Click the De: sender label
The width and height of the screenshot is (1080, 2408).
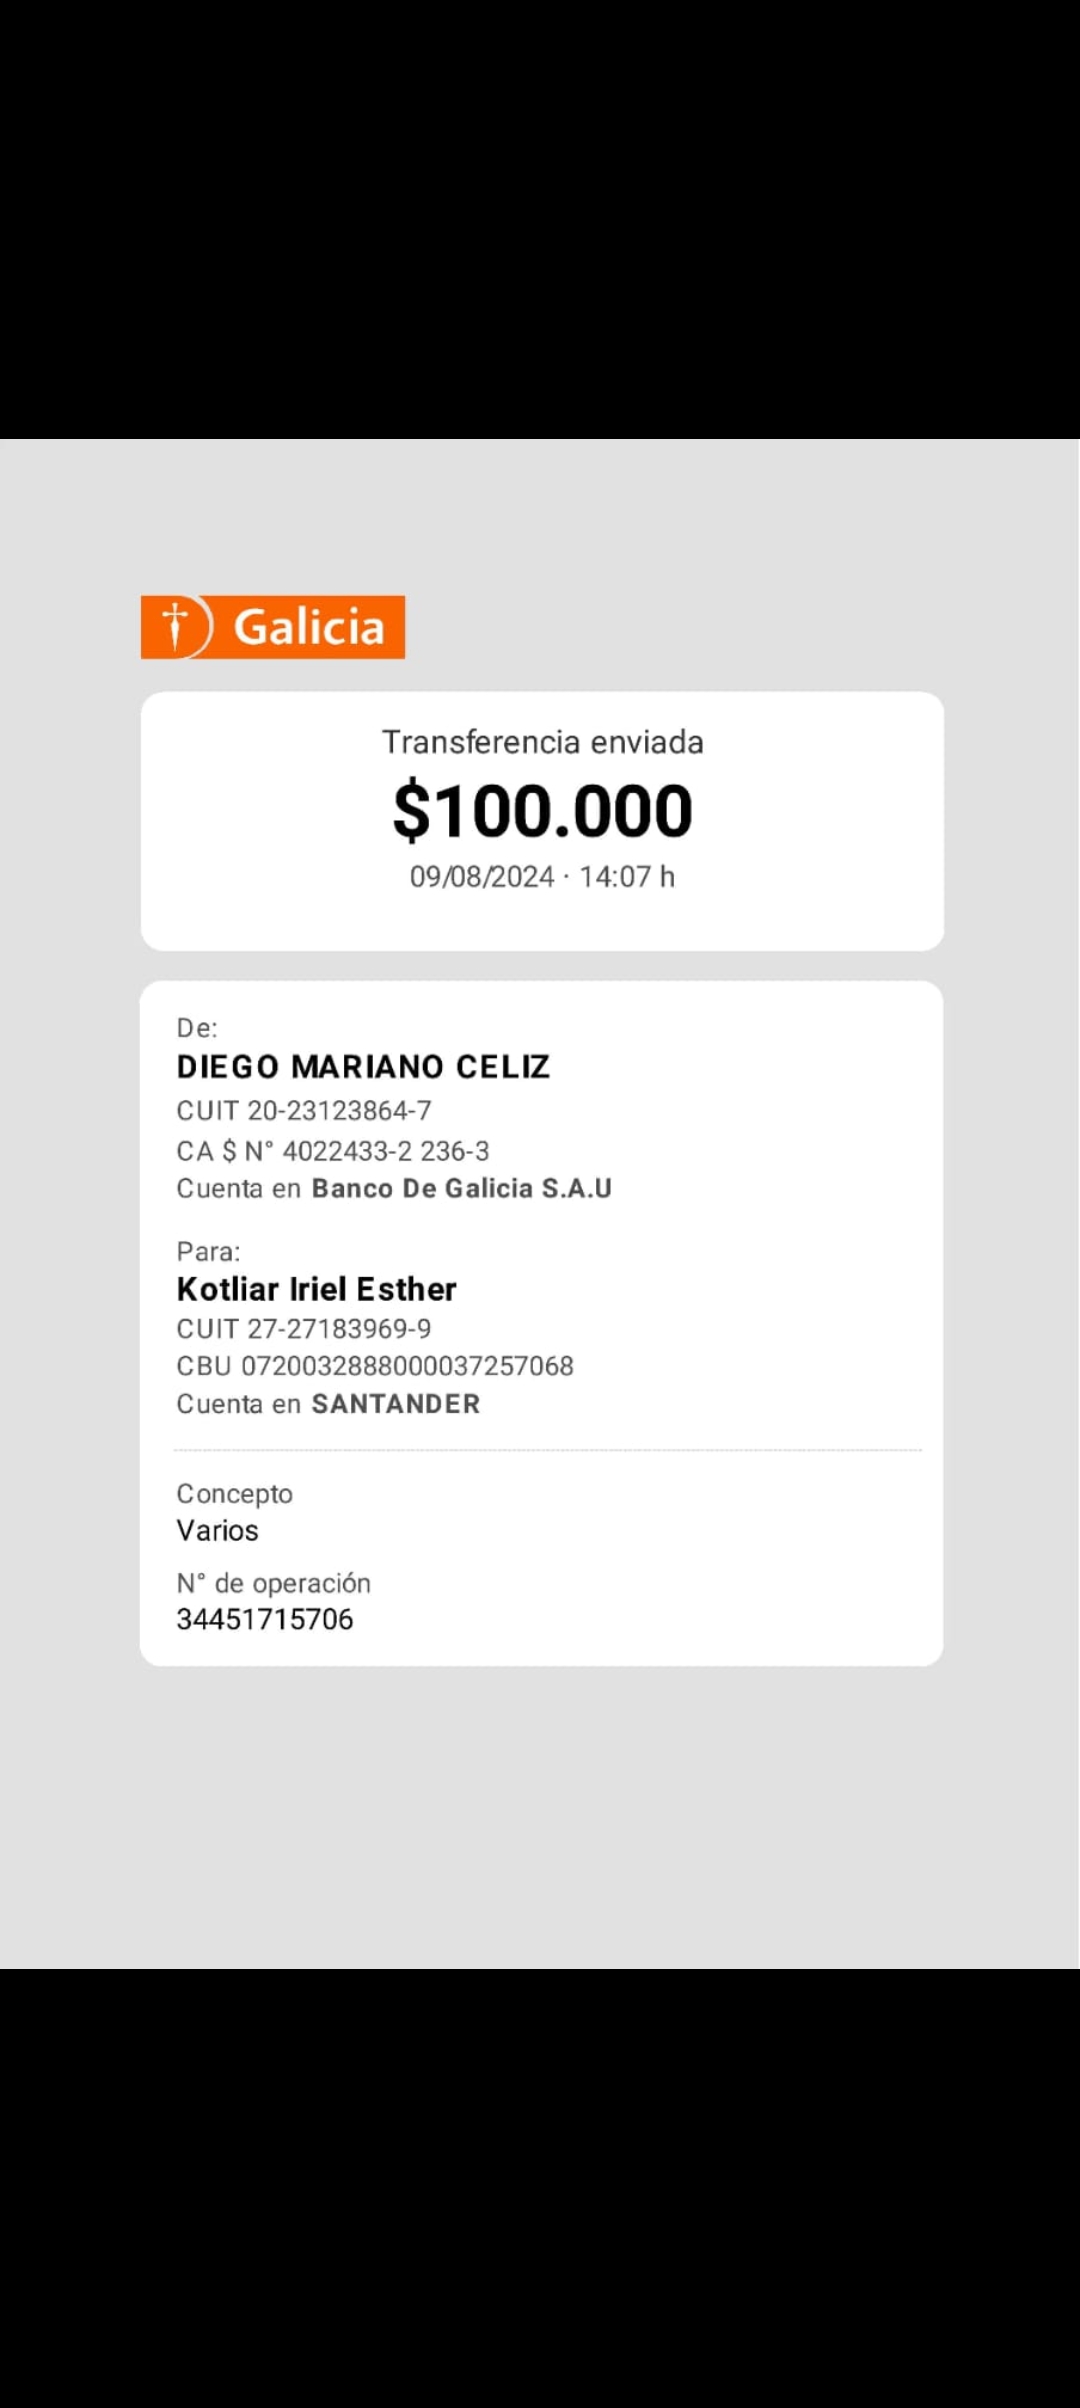197,1028
